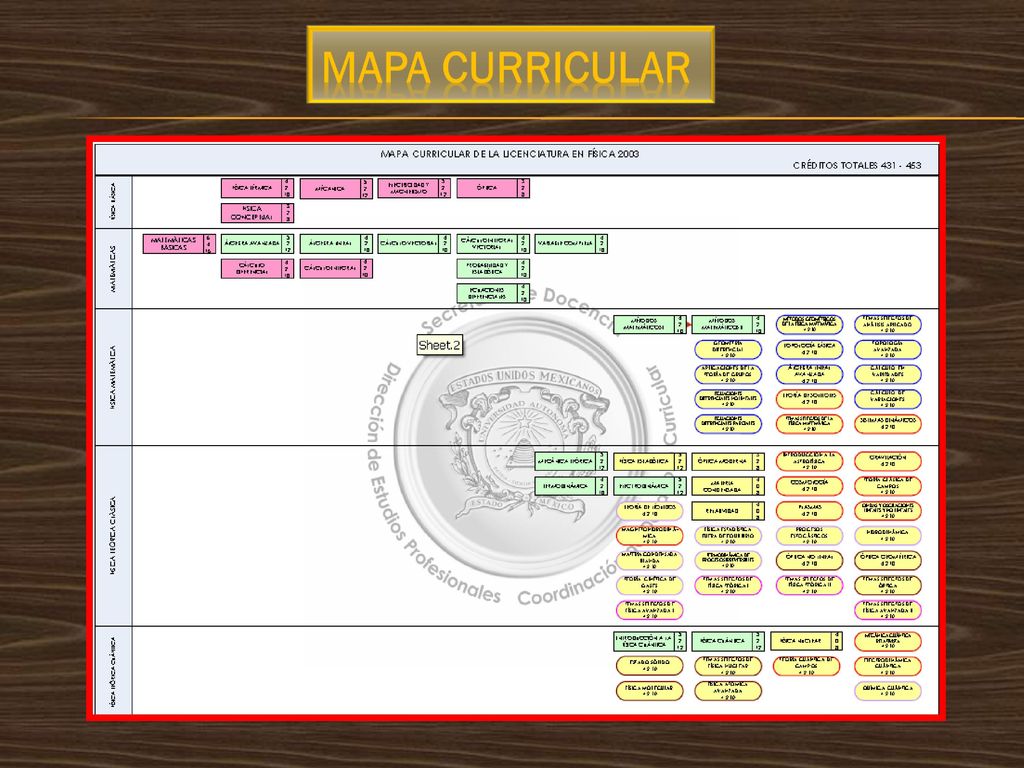The width and height of the screenshot is (1024, 768).
Task: Select the 'TERMODINÁMICA' green course box
Action: point(571,487)
